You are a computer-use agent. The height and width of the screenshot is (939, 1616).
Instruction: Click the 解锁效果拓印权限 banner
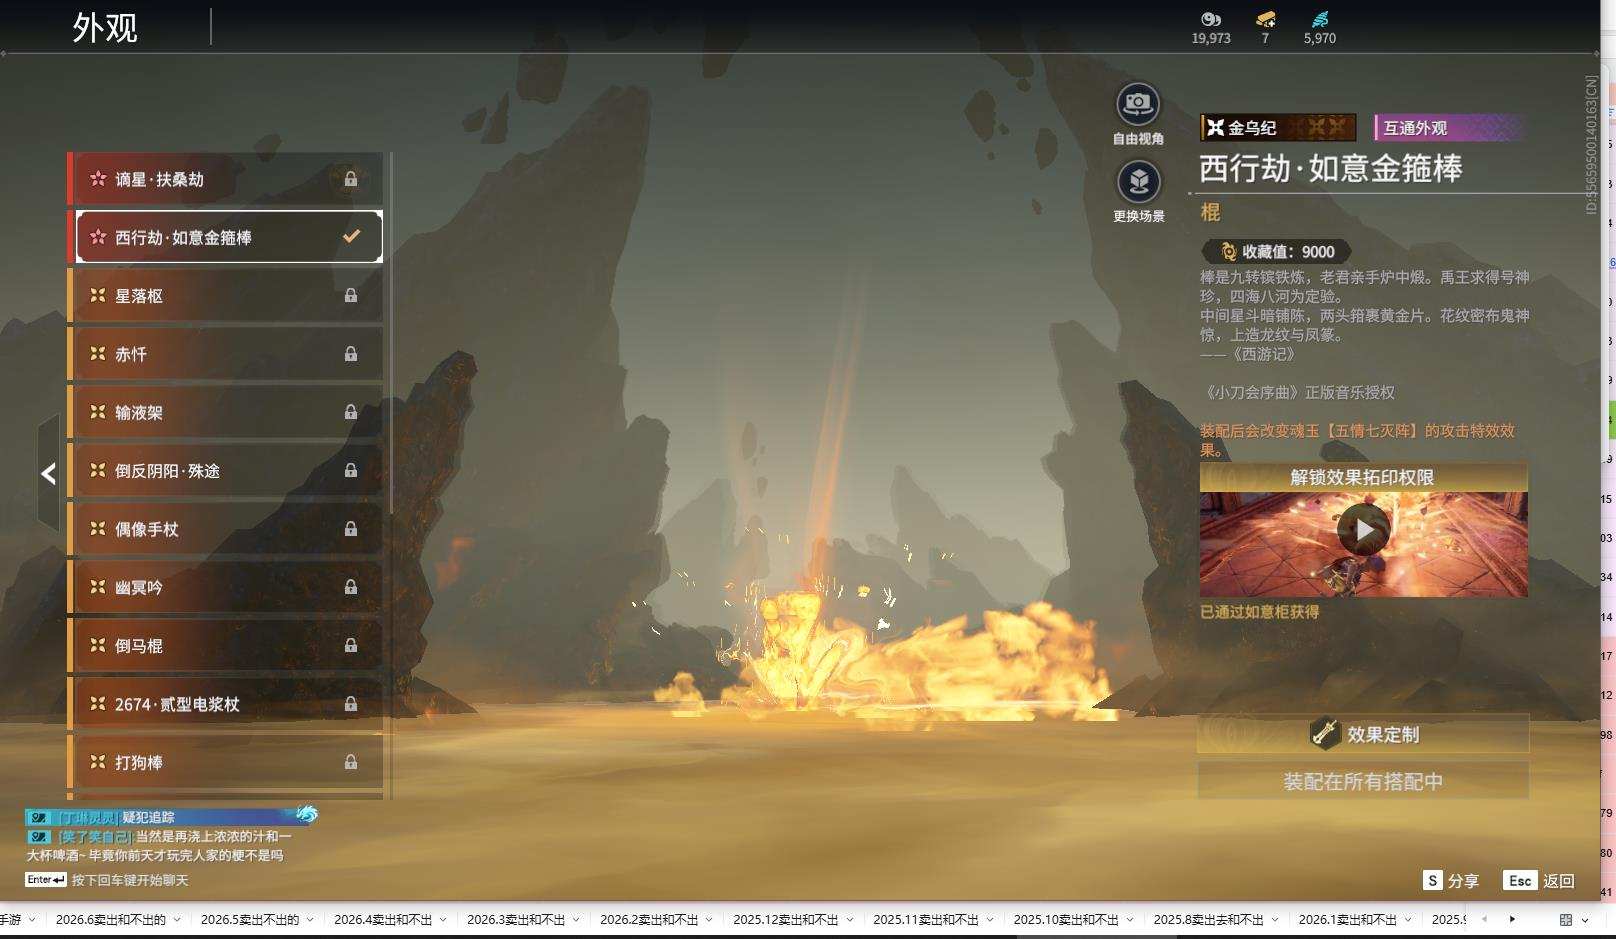point(1363,477)
